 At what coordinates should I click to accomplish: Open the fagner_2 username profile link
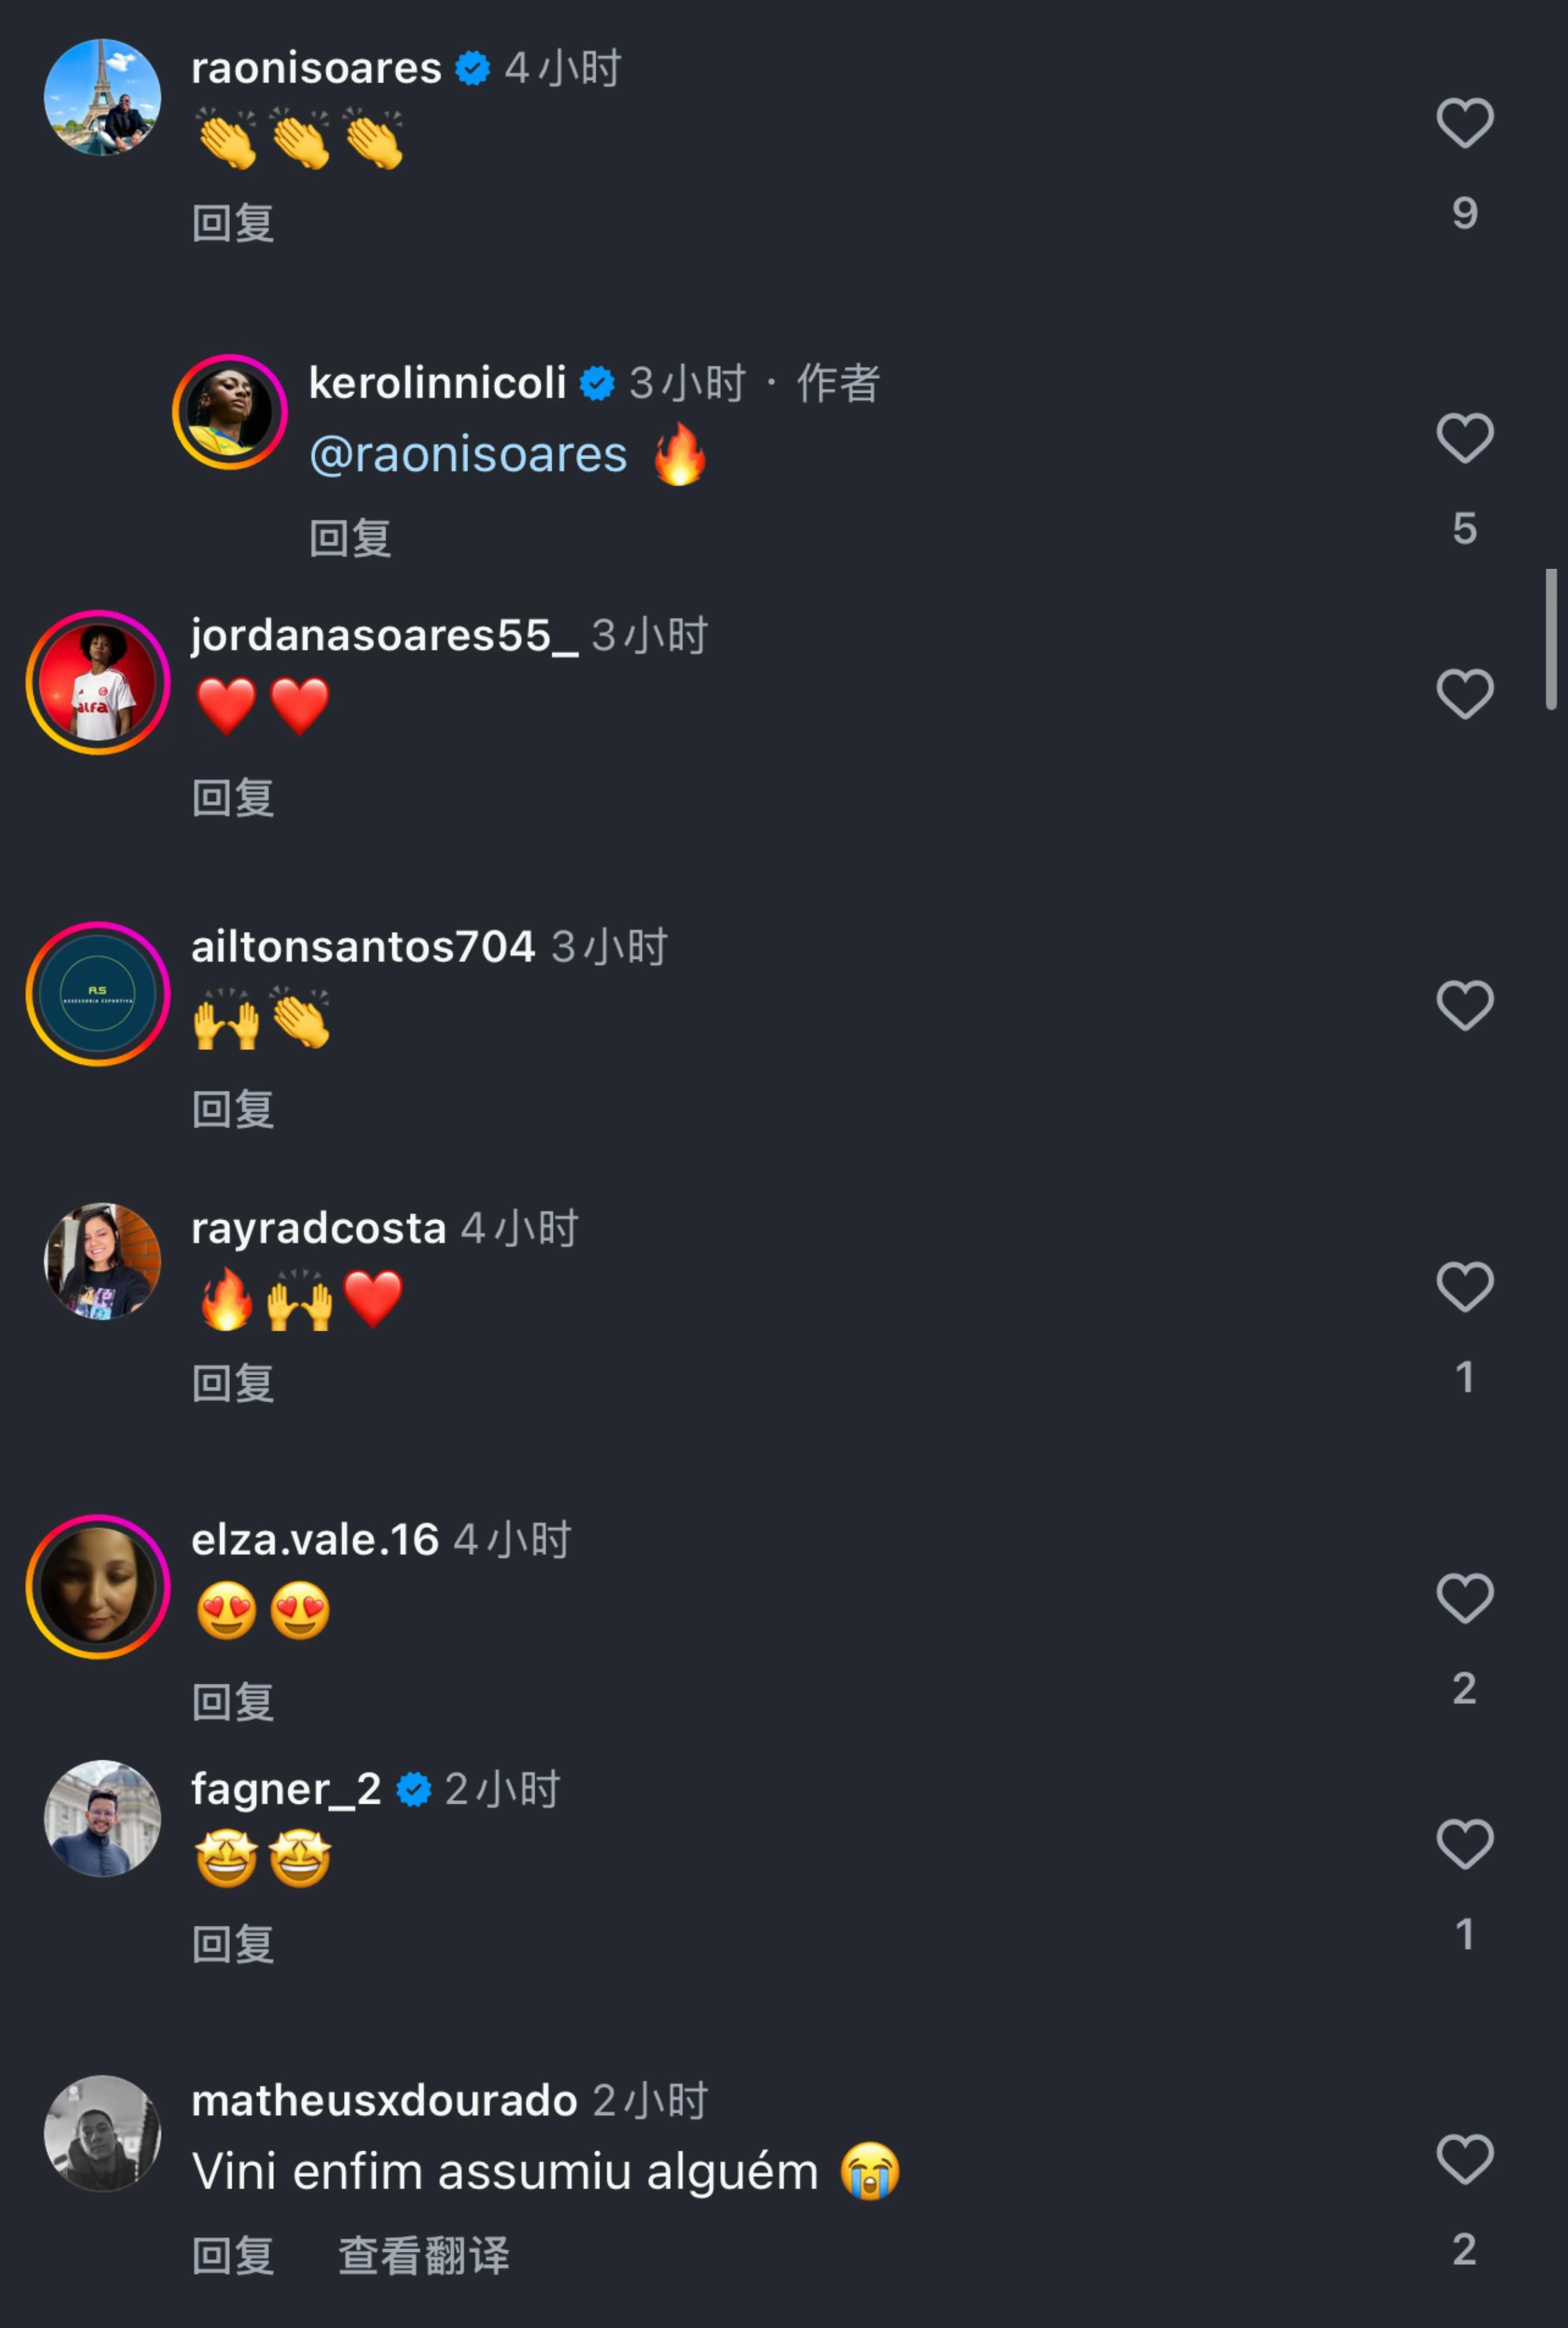[x=286, y=1789]
